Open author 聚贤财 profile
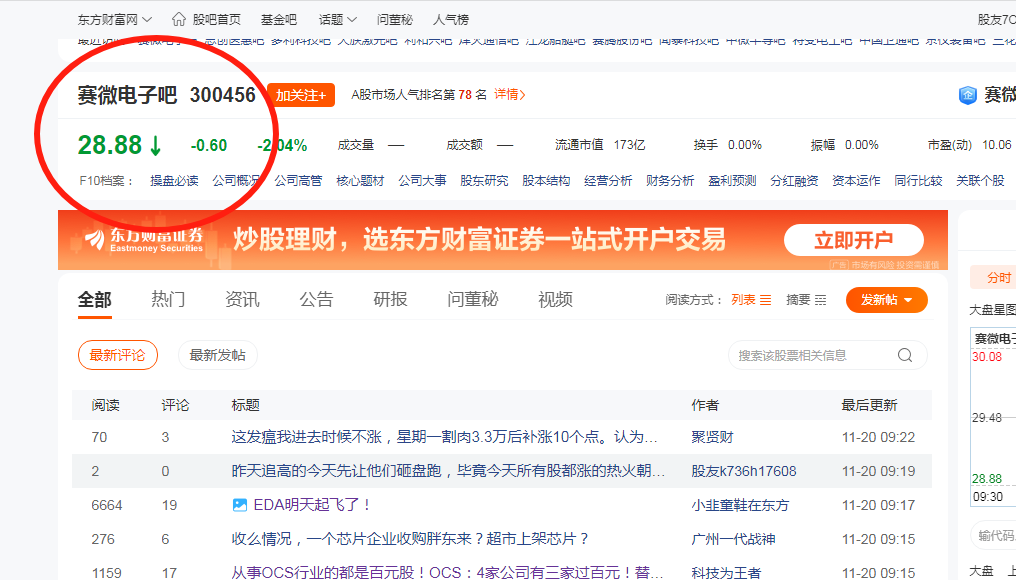The image size is (1016, 580). pyautogui.click(x=712, y=437)
